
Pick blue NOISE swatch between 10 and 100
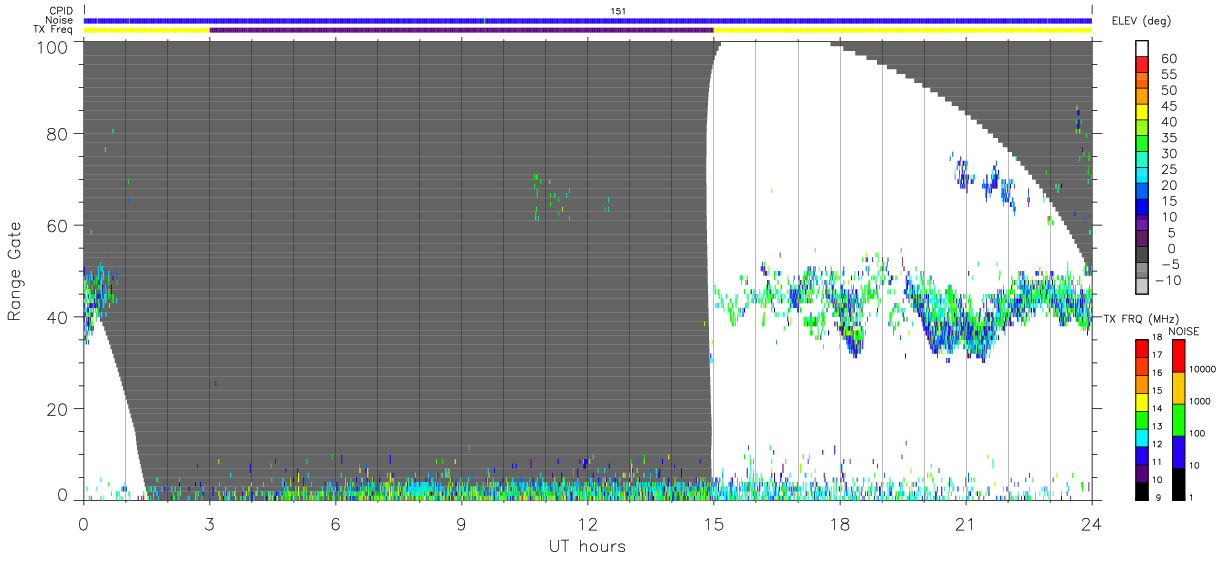(x=1177, y=452)
